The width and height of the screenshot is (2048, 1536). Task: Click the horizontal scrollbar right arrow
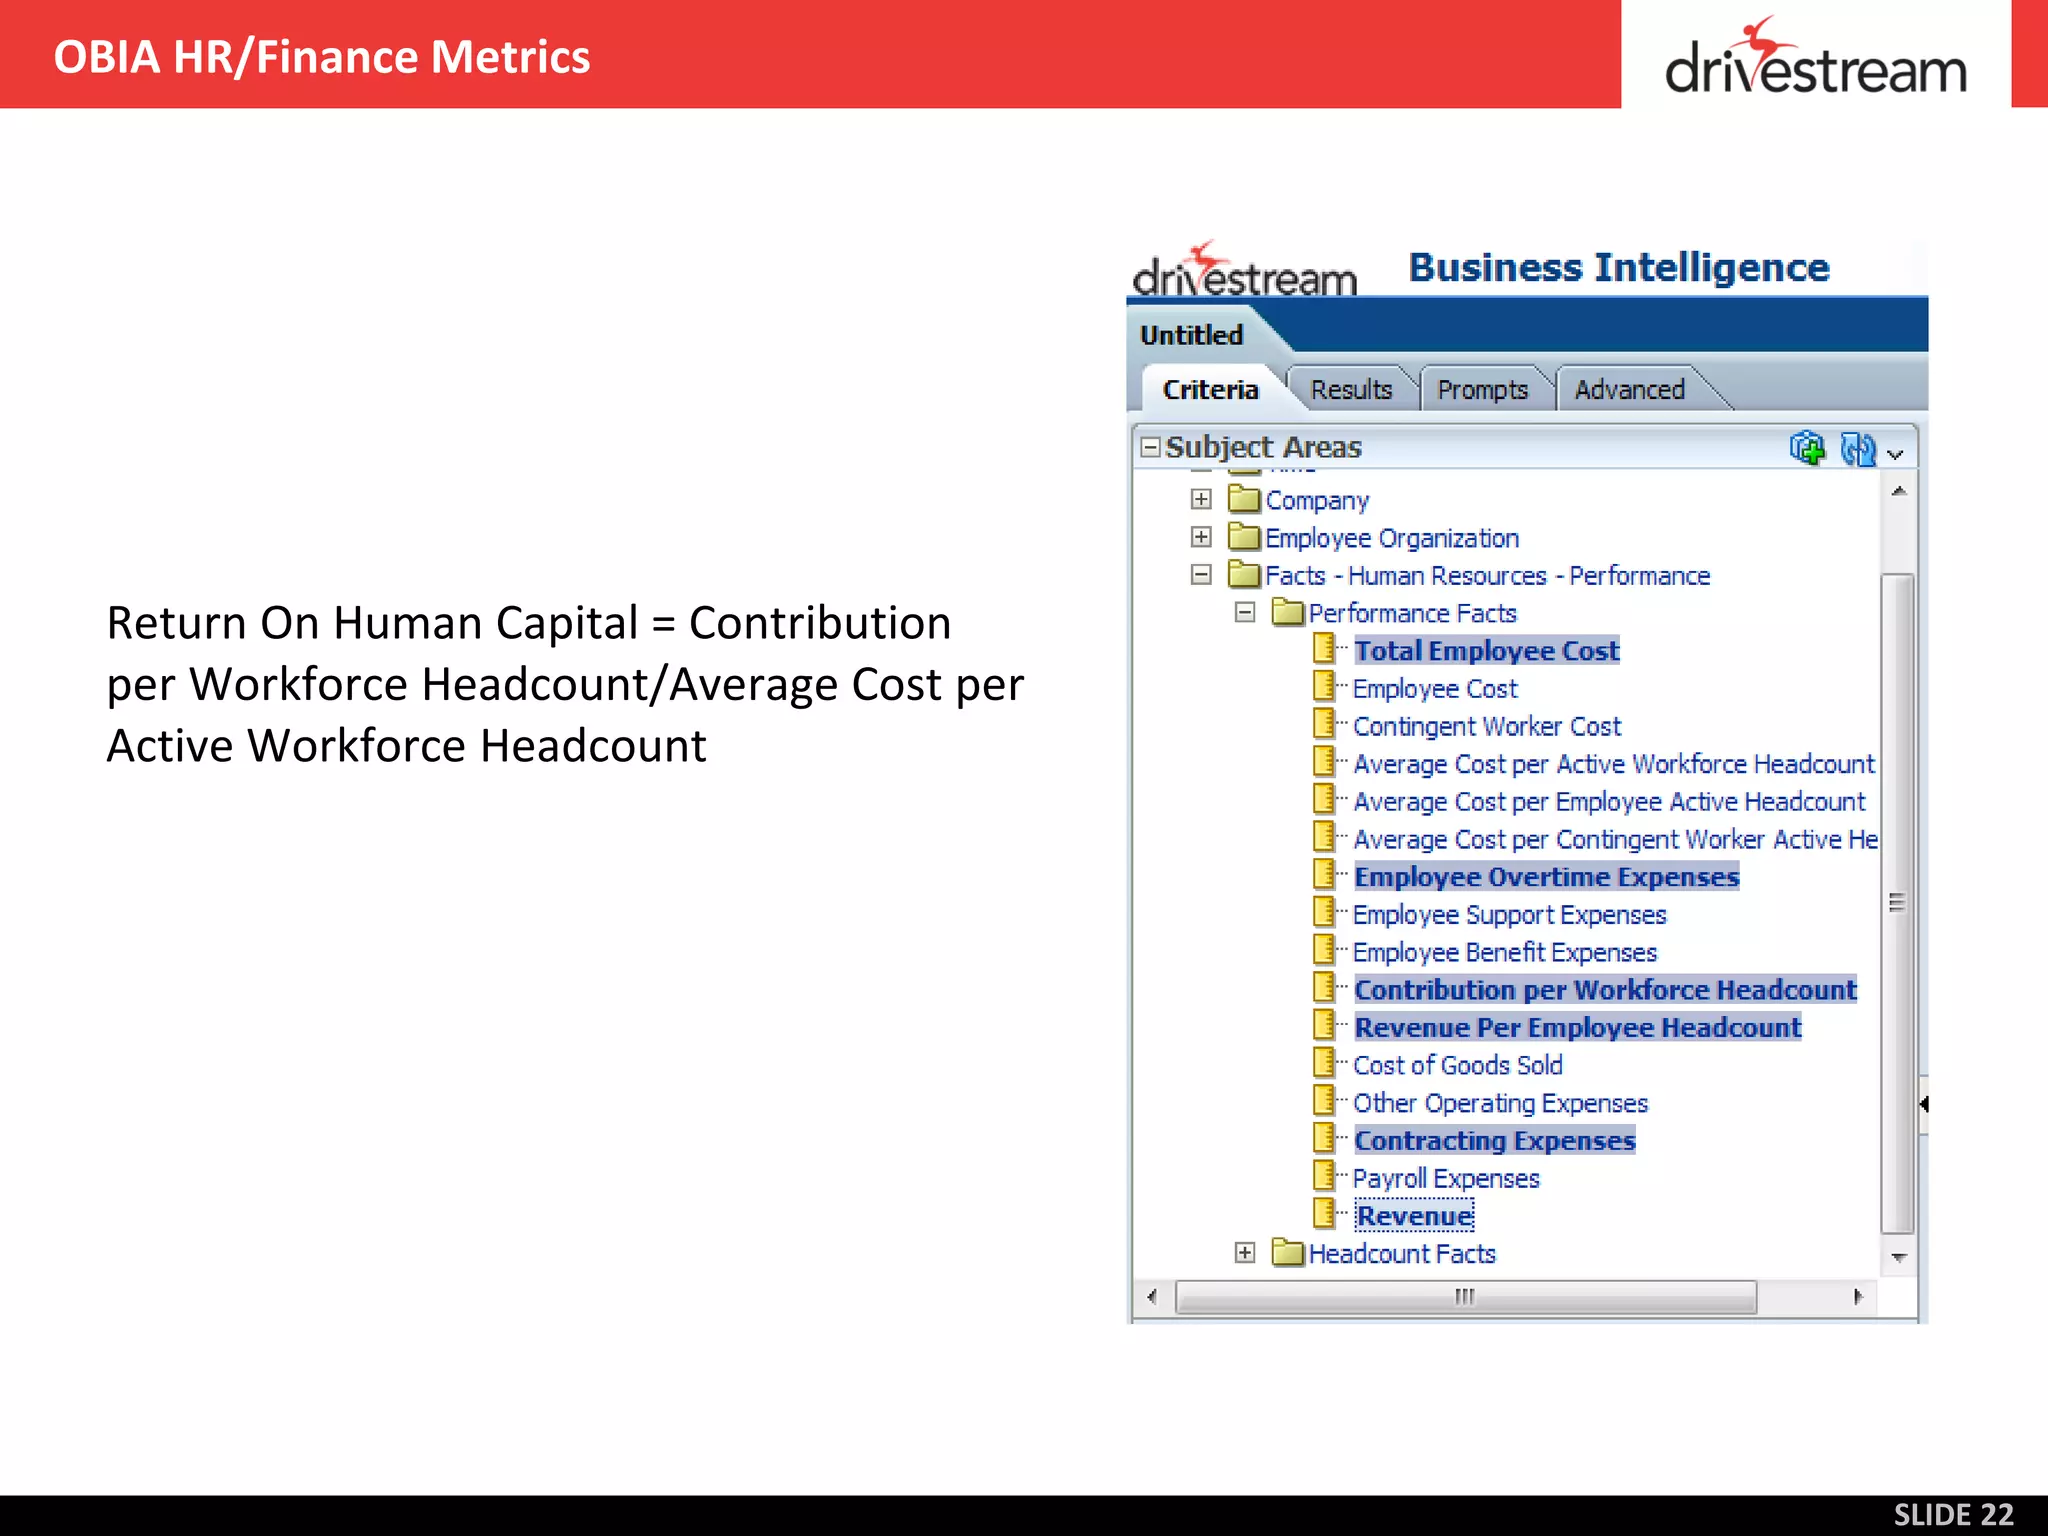tap(1858, 1297)
